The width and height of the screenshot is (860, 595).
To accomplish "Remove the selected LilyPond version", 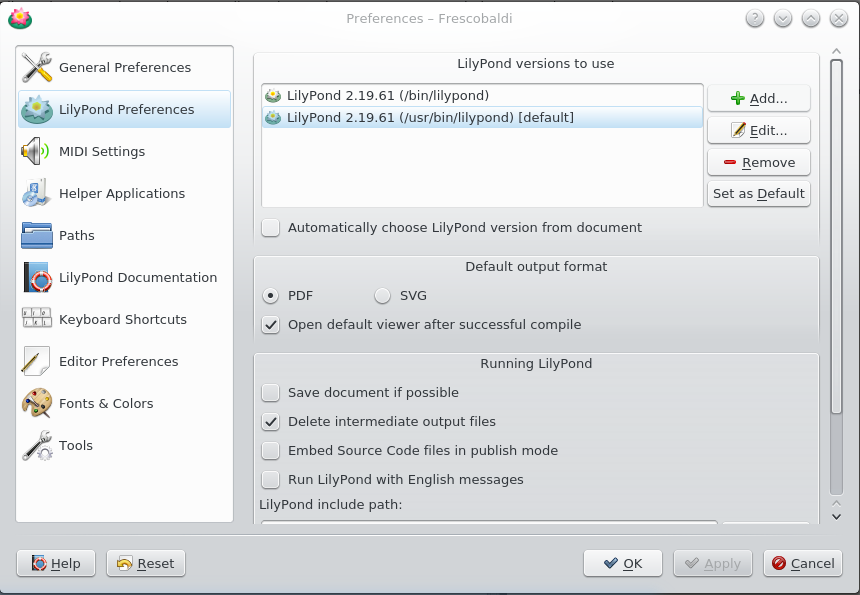I will point(759,162).
